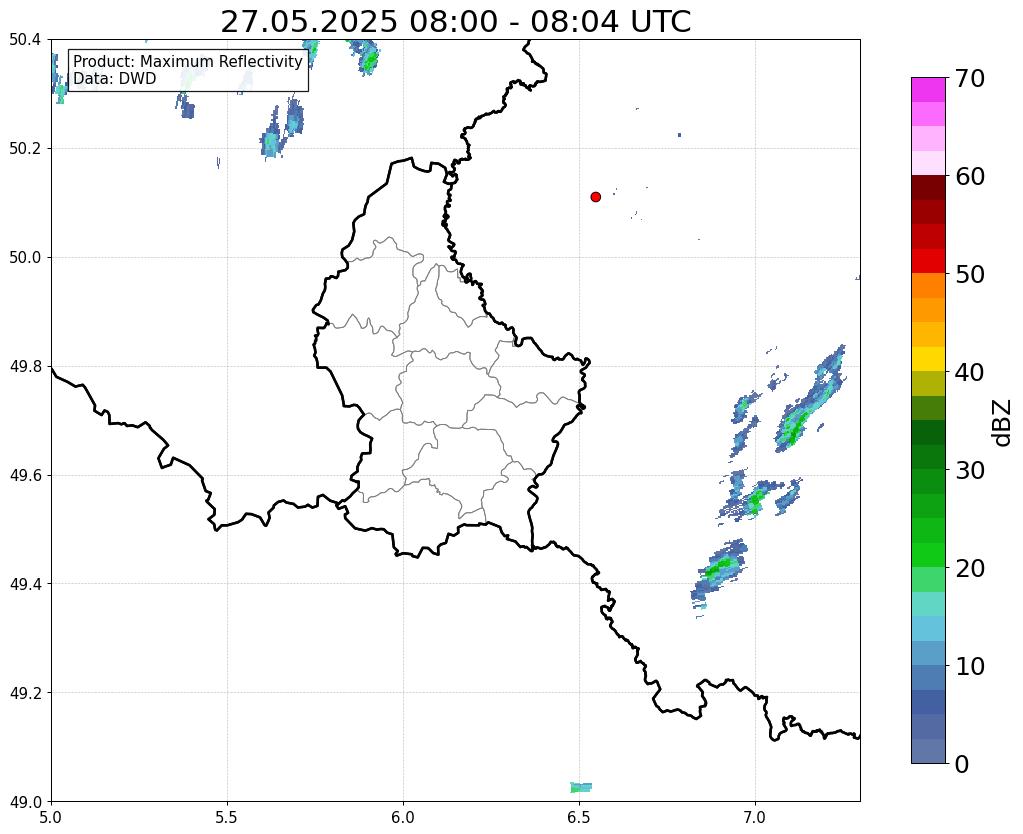This screenshot has width=1023, height=834.
Task: Click longitude axis label 6.0
Action: (403, 818)
